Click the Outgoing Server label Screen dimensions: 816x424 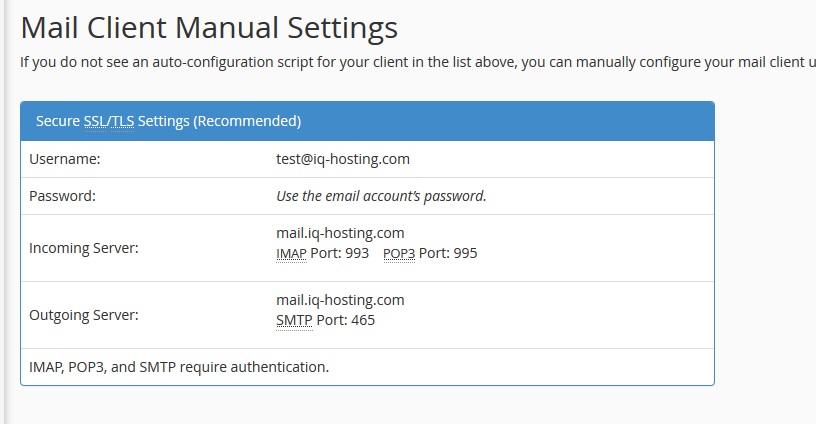click(x=84, y=315)
